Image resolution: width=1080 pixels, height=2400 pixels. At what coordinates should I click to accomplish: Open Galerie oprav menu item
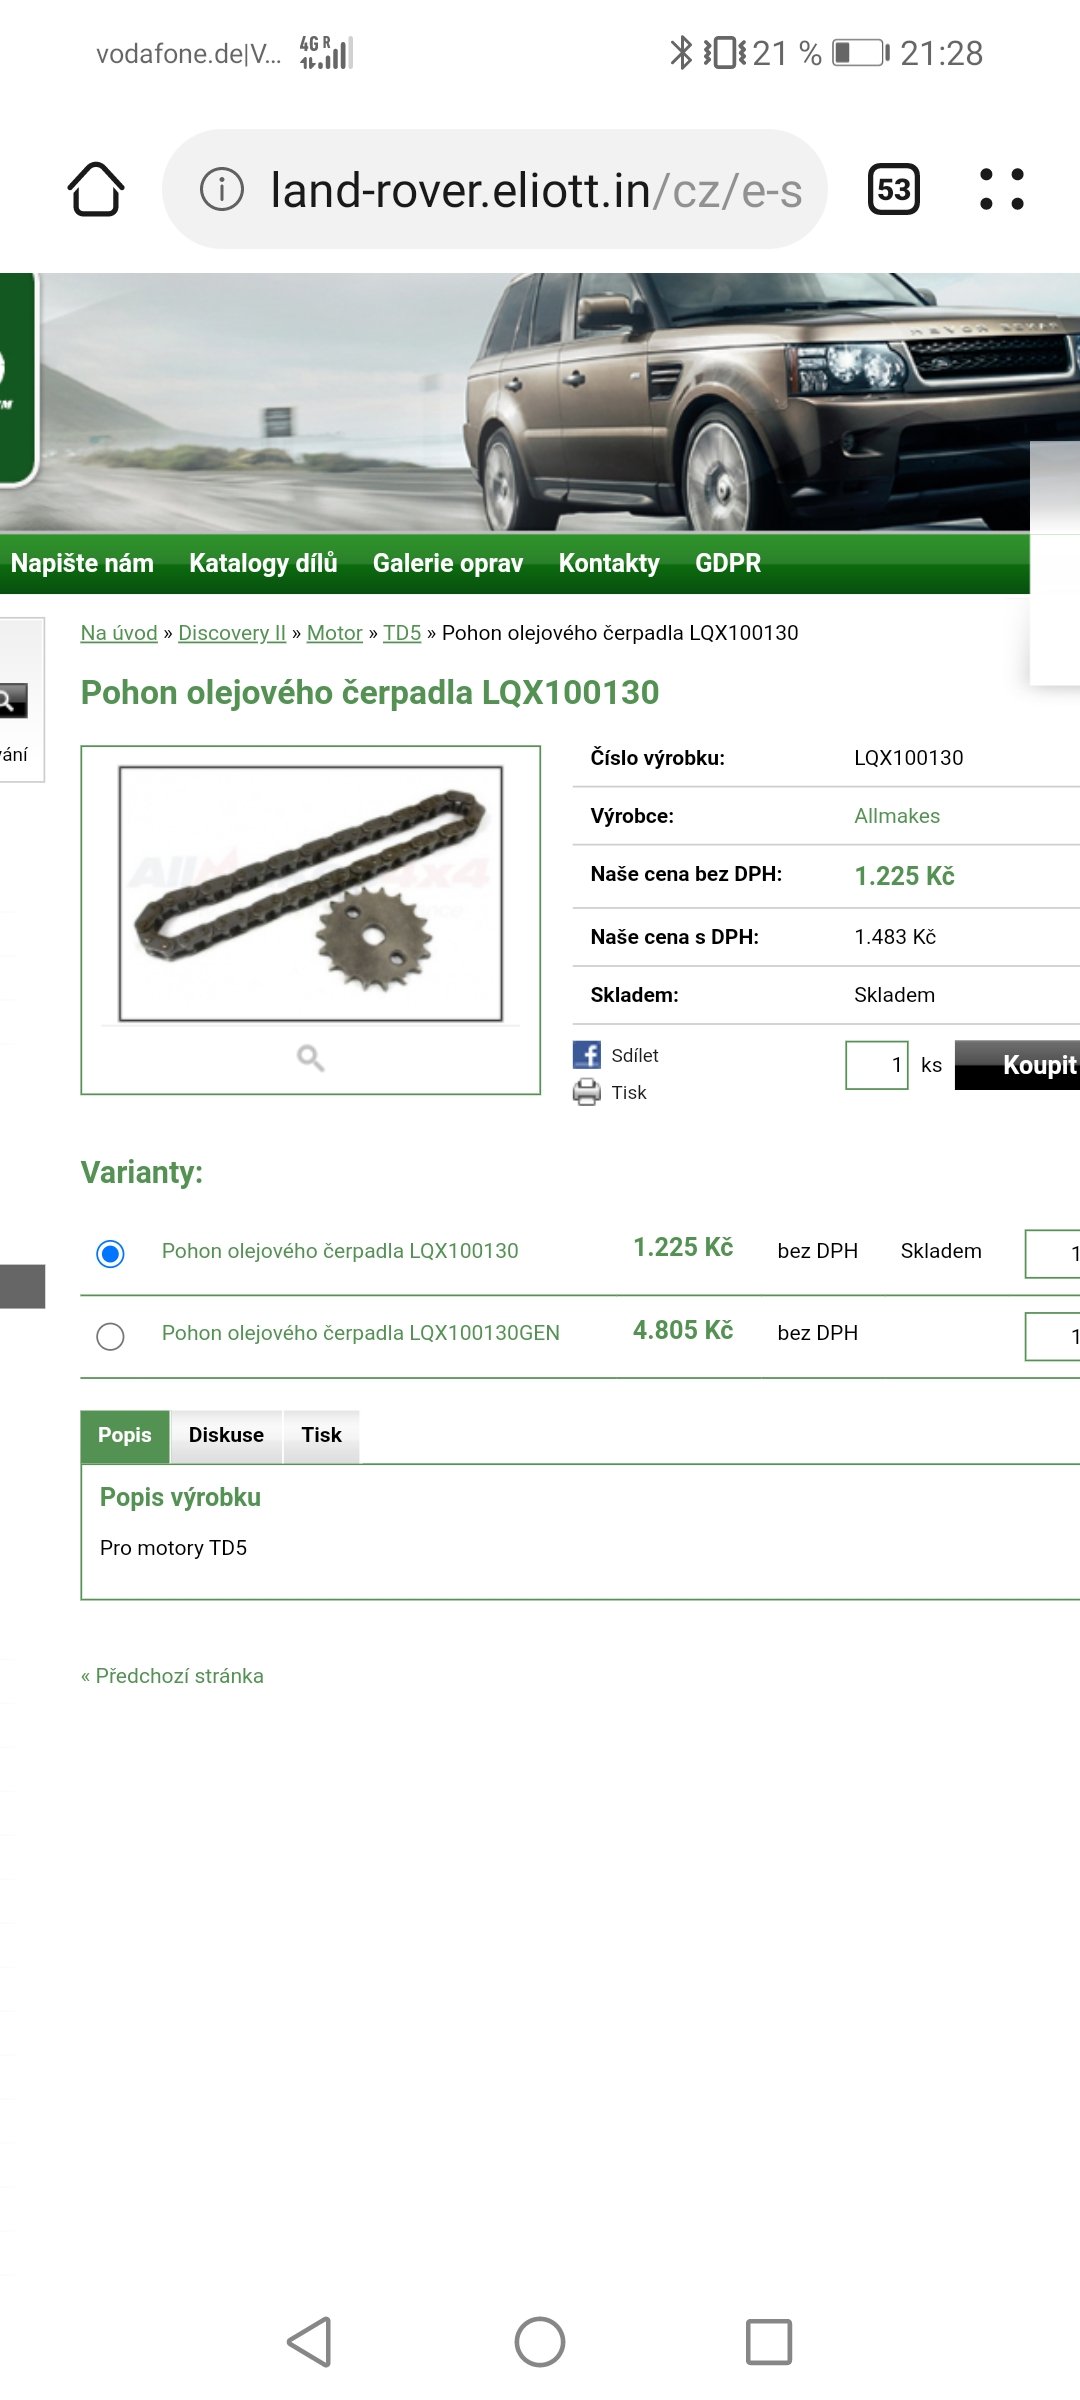[448, 563]
